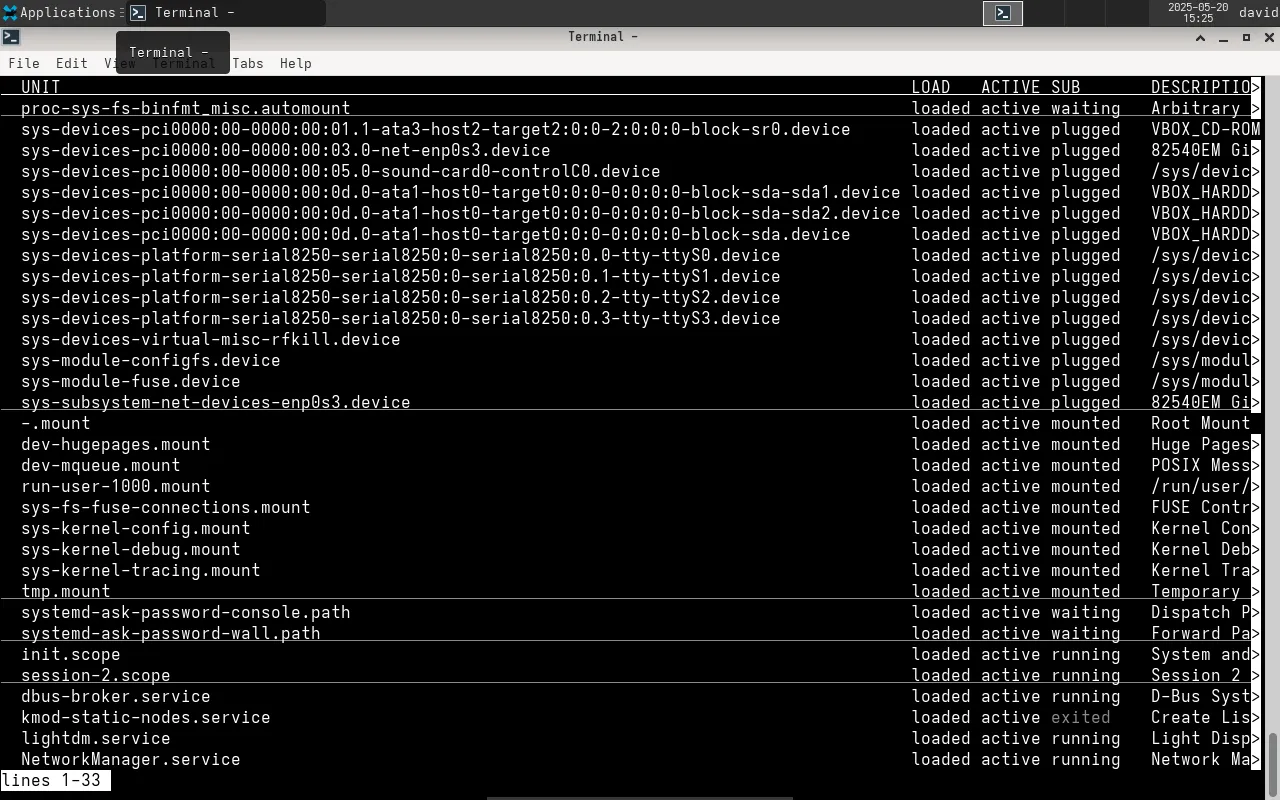This screenshot has width=1280, height=800.
Task: Click the lightdm.service line in the terminal
Action: pyautogui.click(x=95, y=738)
